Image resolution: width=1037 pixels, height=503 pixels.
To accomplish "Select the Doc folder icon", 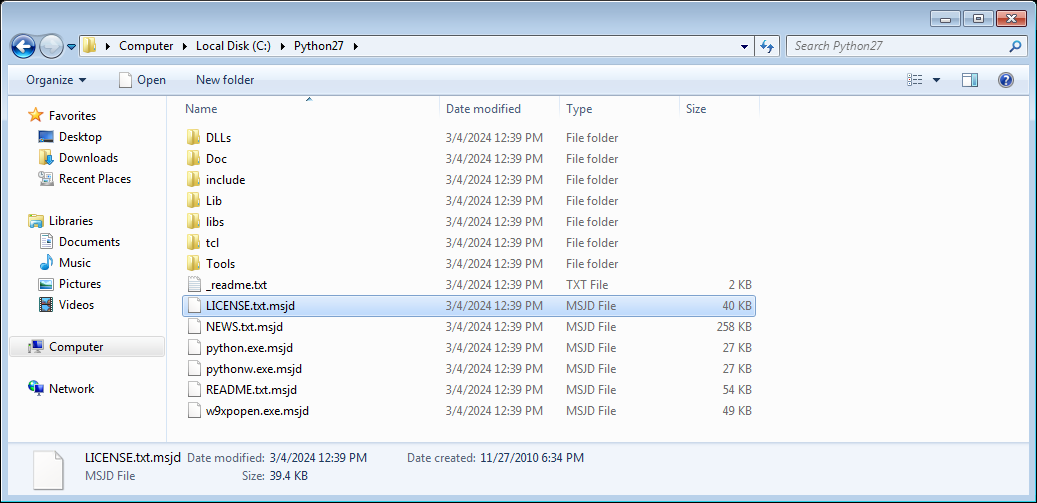I will coord(193,159).
